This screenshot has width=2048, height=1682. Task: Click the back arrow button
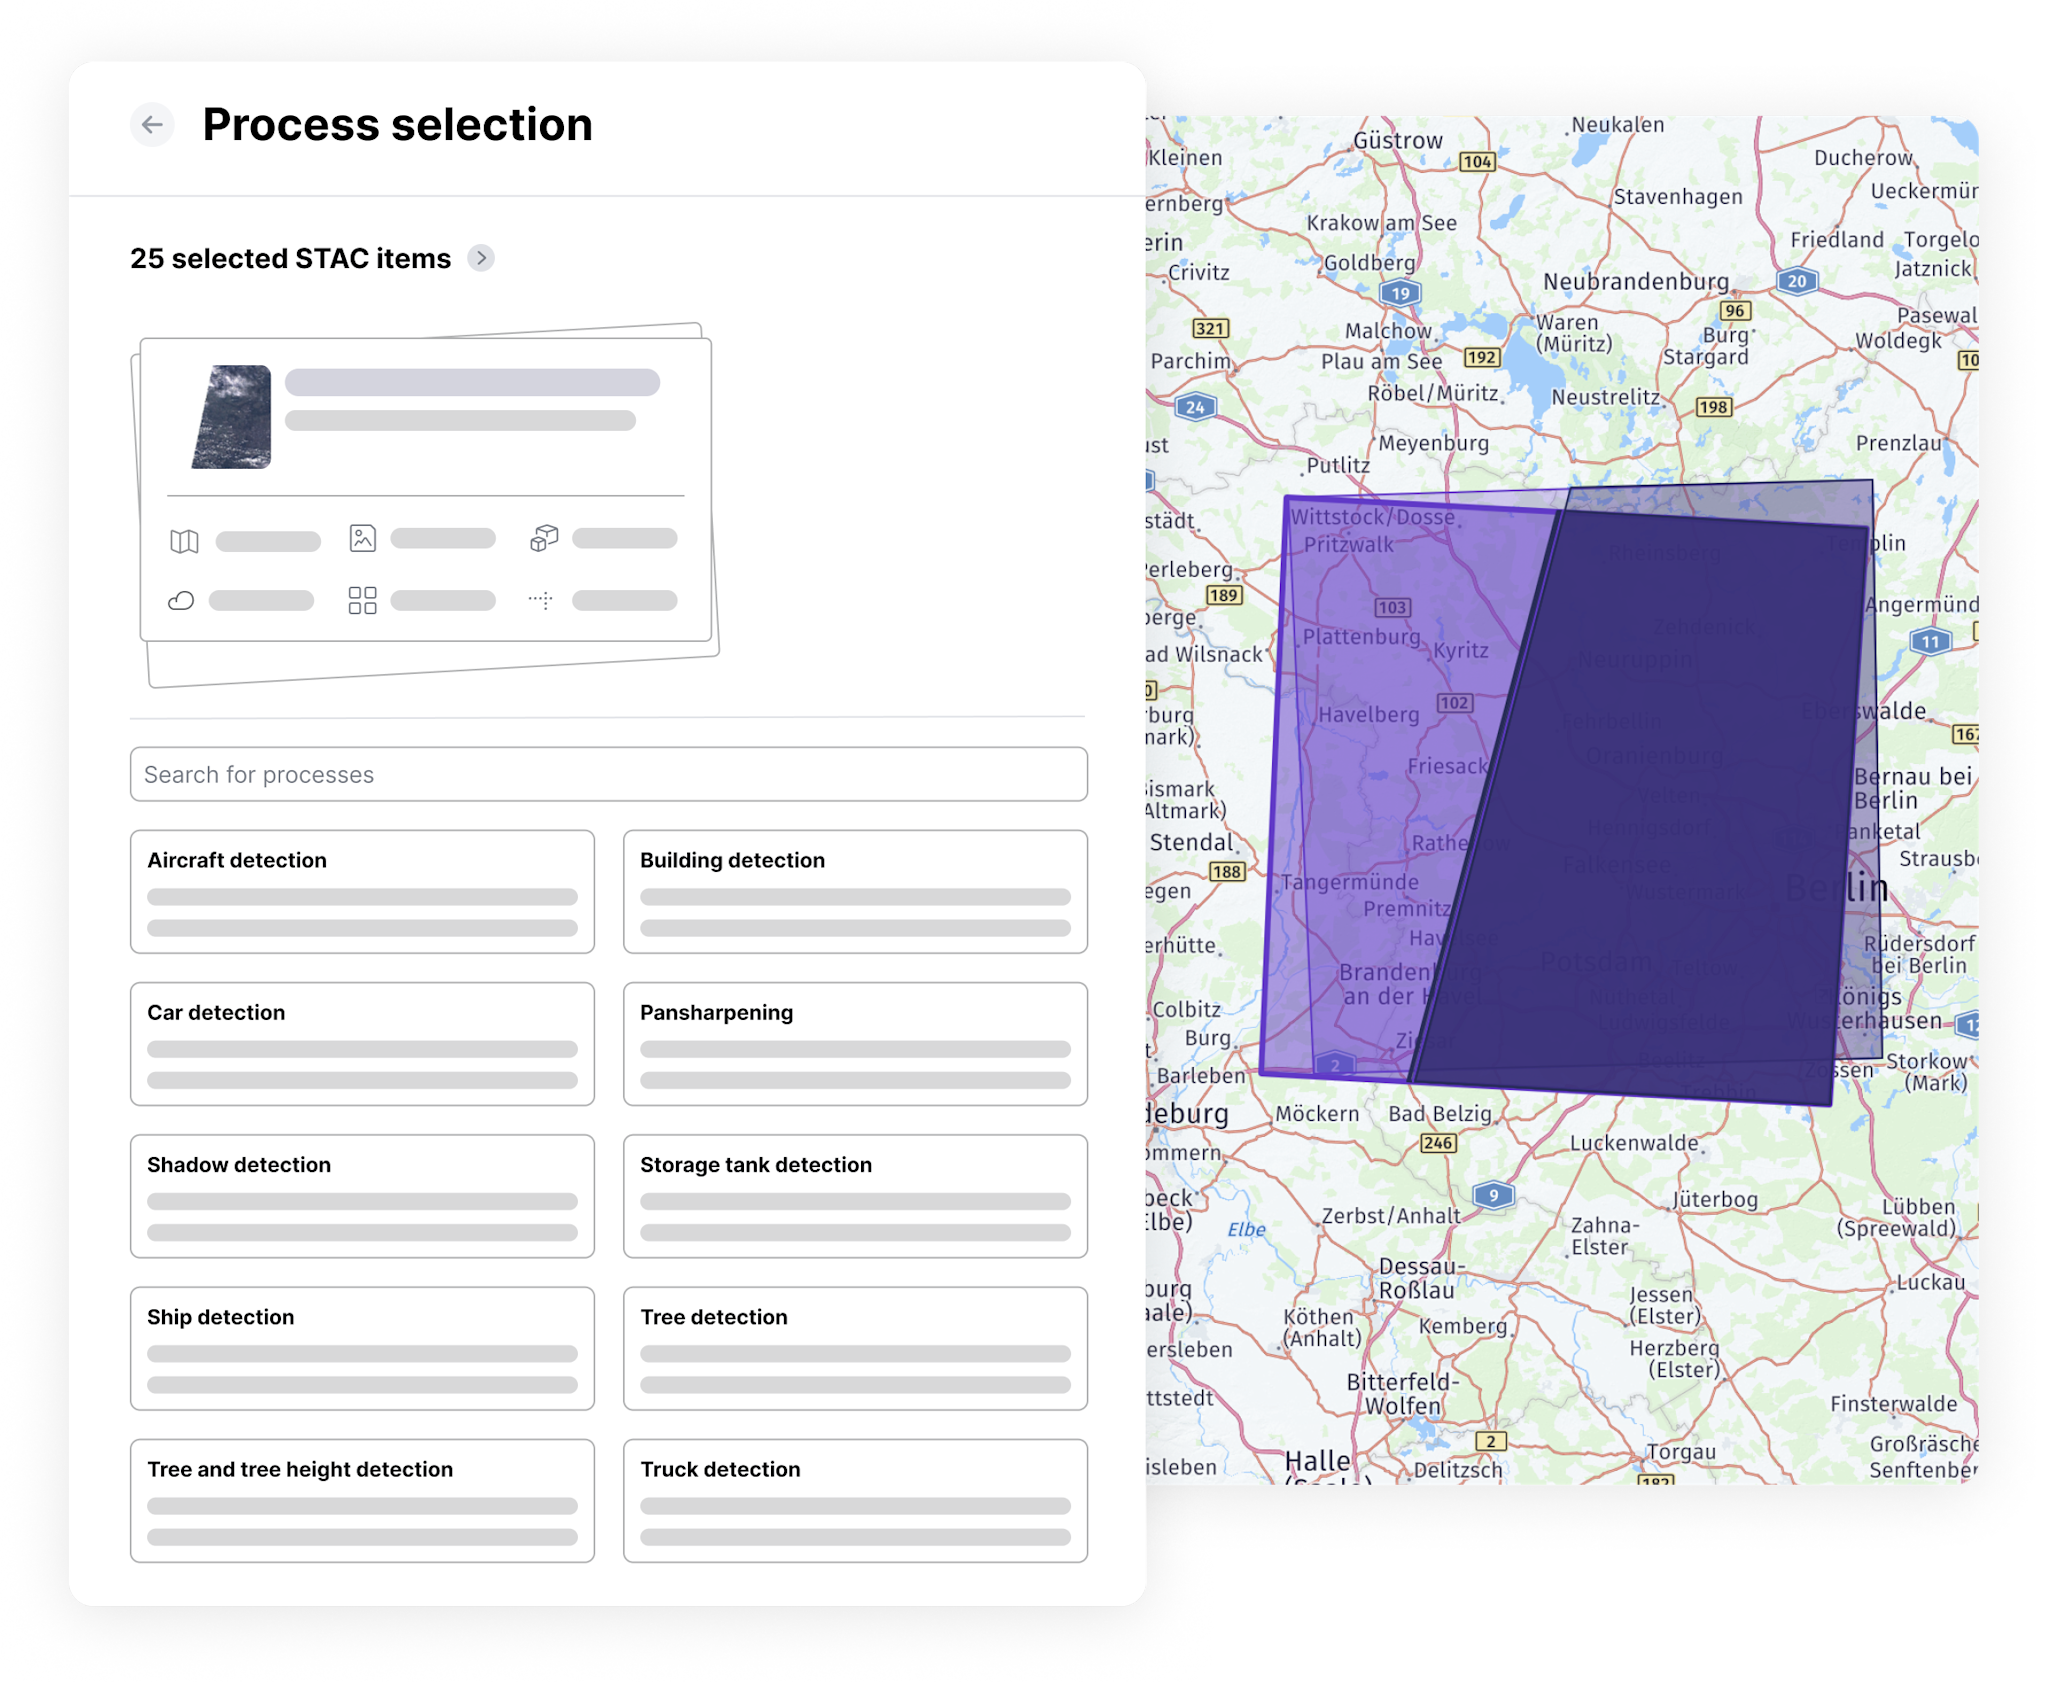152,125
